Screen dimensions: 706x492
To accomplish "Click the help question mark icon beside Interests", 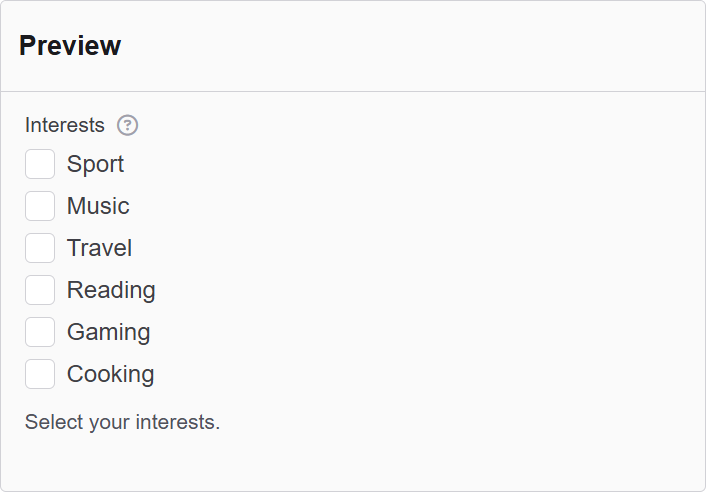I will (127, 125).
